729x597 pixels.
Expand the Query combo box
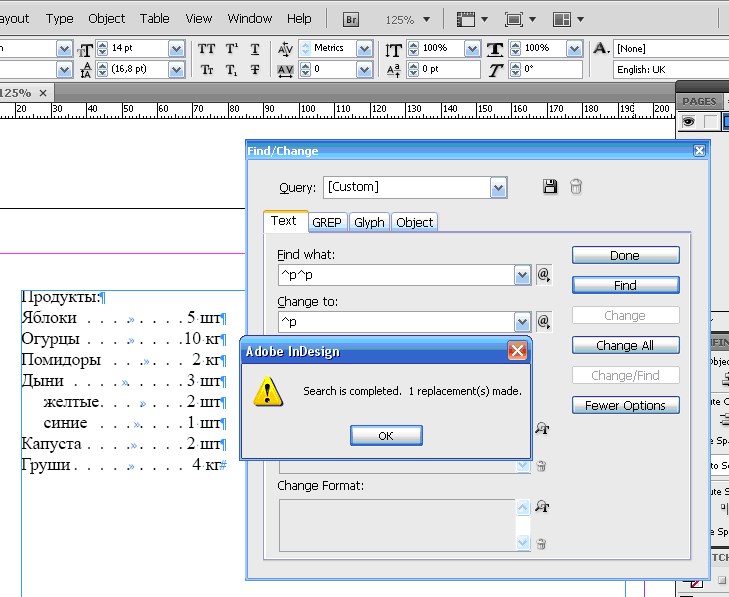pyautogui.click(x=498, y=188)
